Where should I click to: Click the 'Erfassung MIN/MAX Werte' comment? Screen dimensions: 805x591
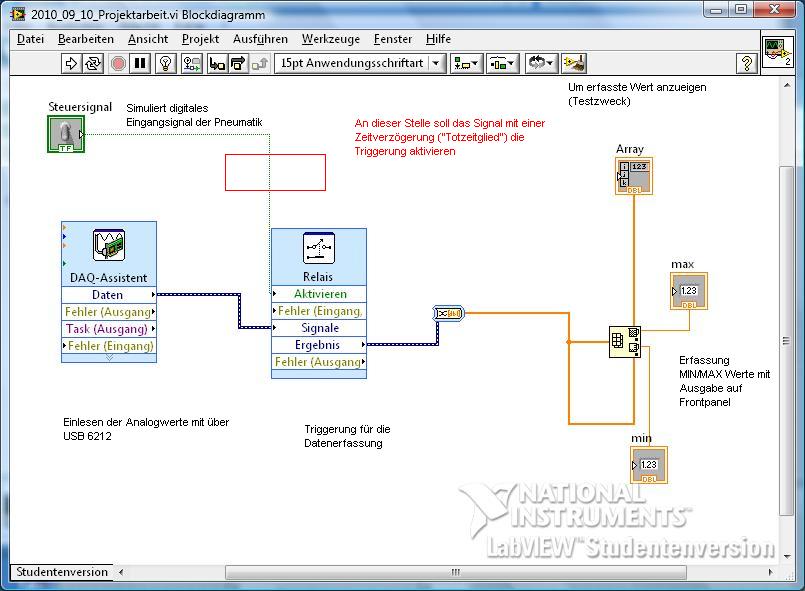tap(724, 381)
